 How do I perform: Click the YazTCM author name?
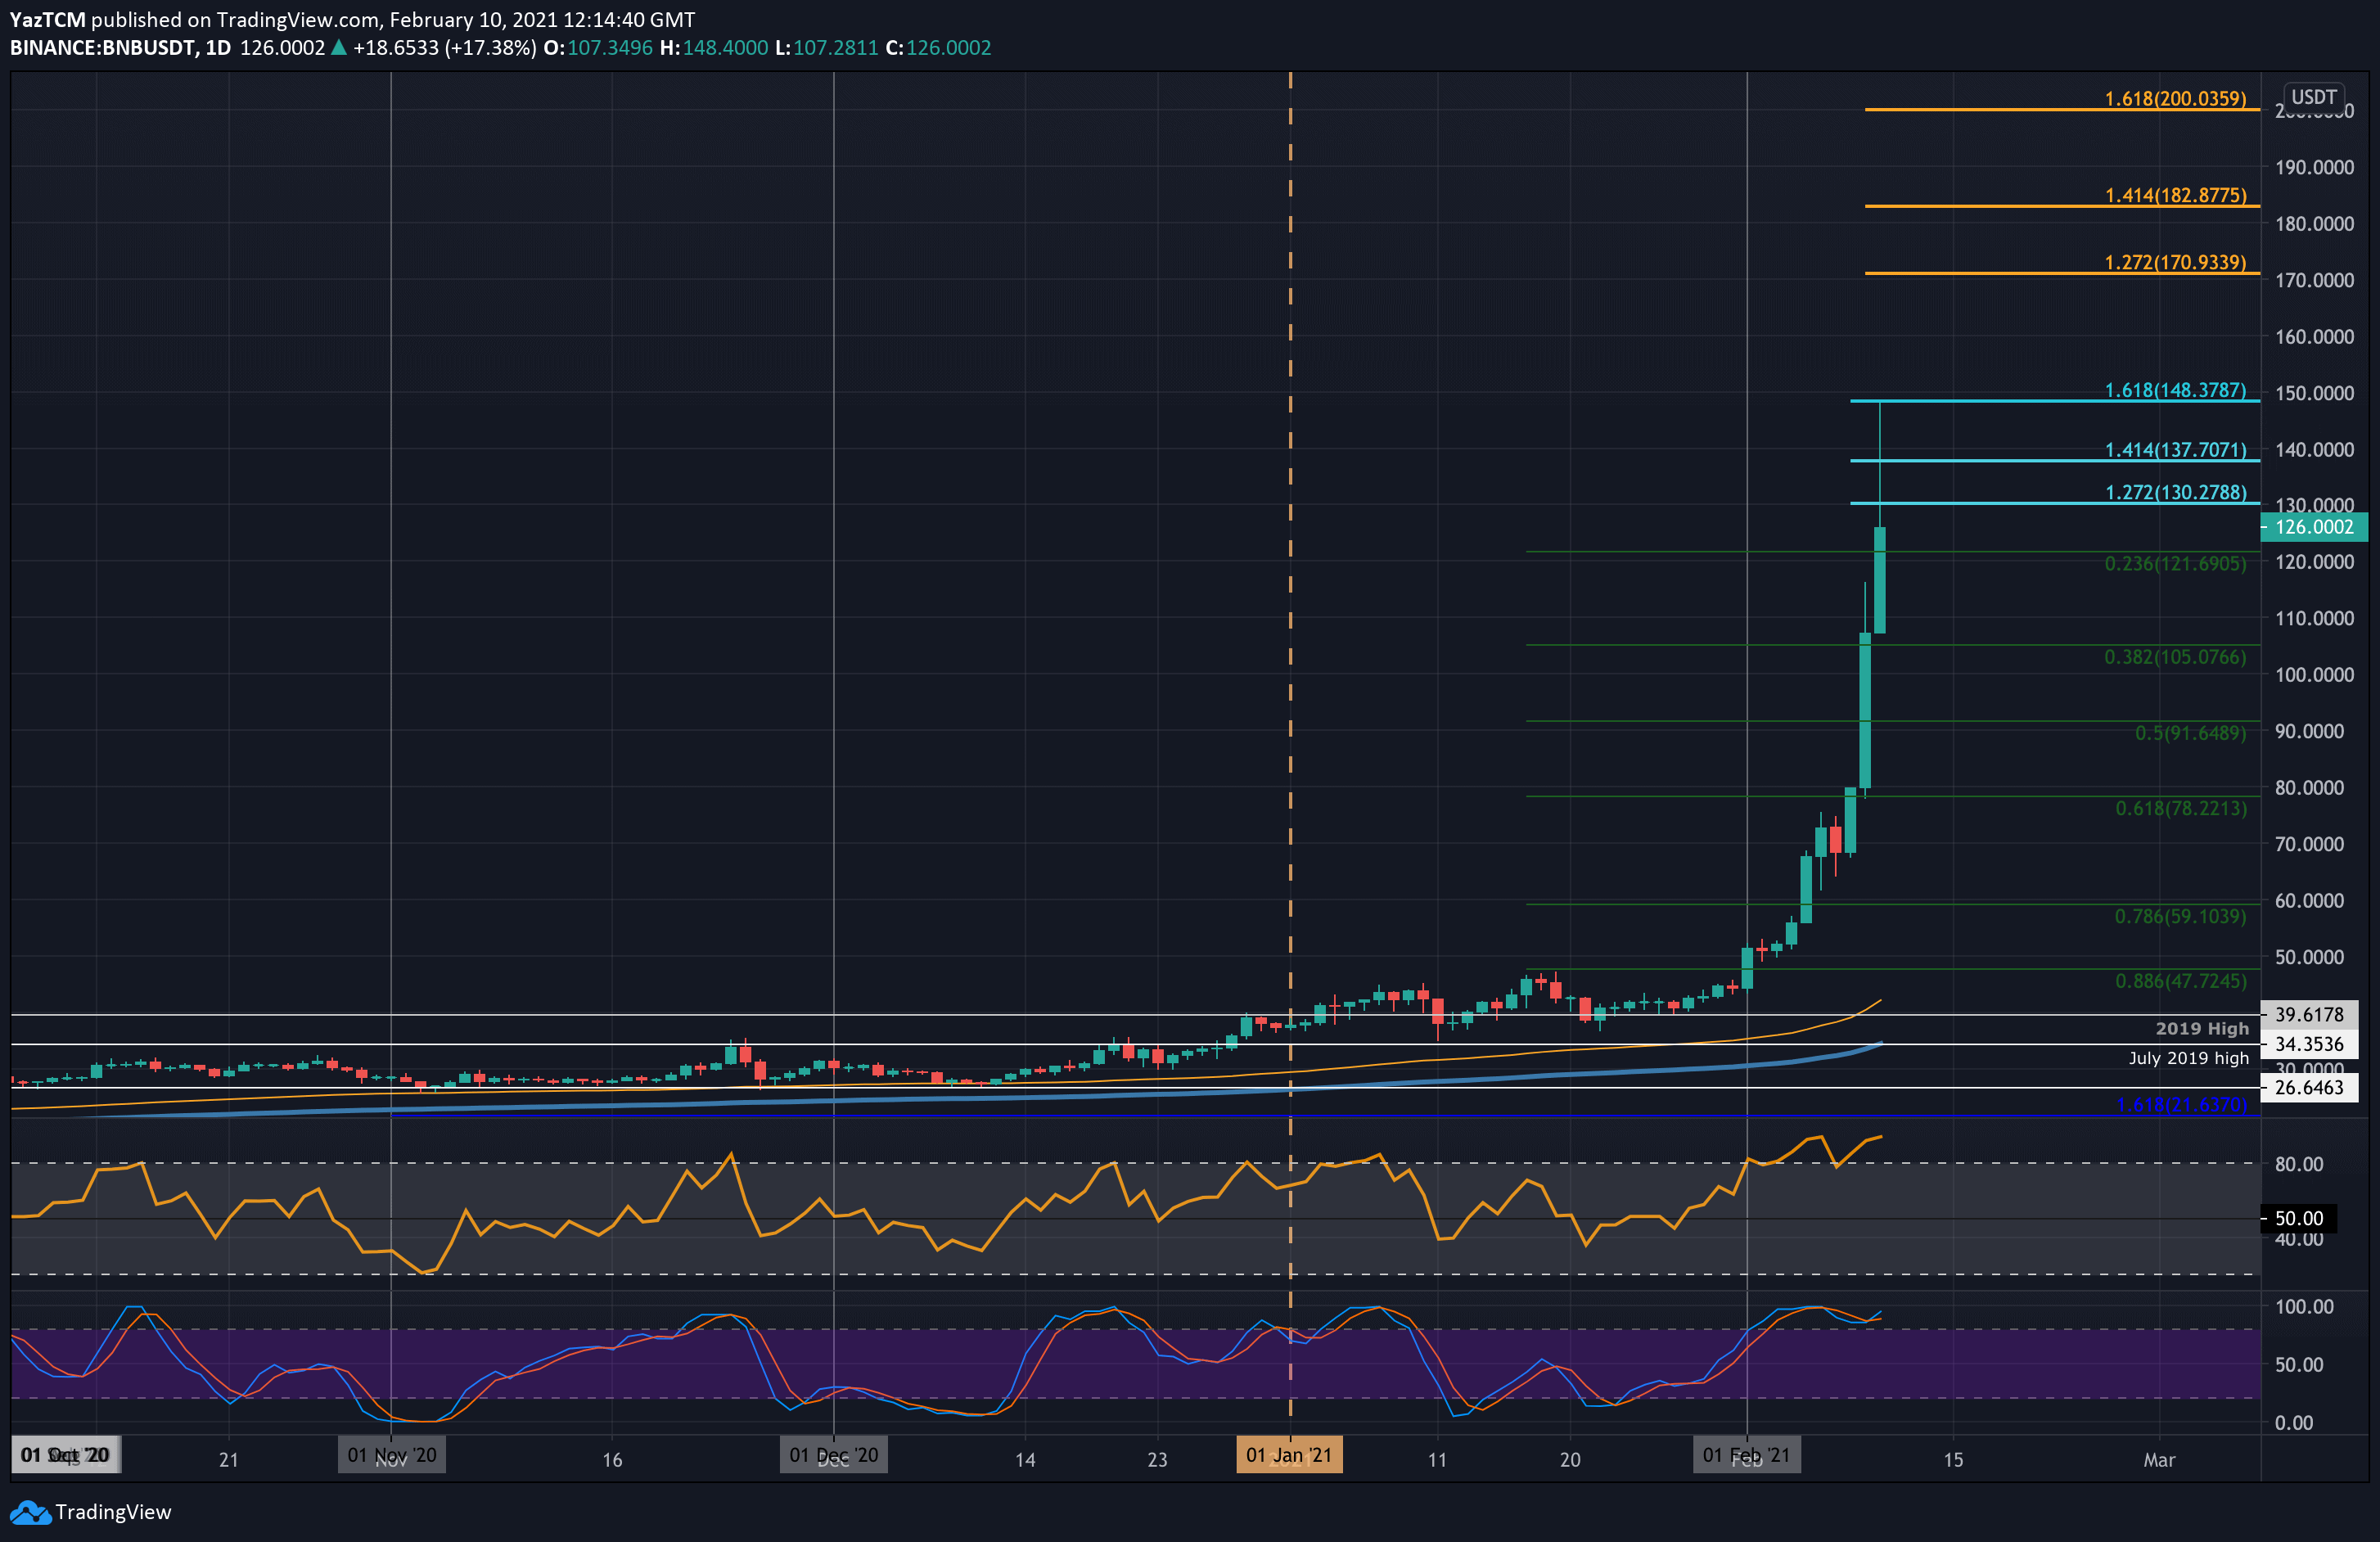(47, 19)
